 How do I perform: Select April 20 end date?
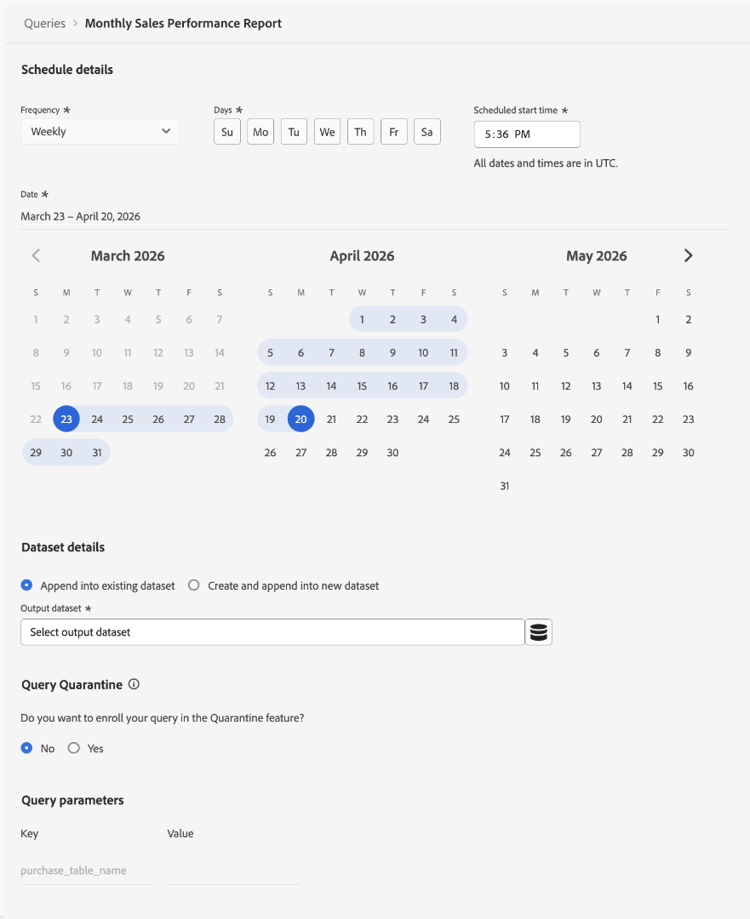tap(301, 419)
